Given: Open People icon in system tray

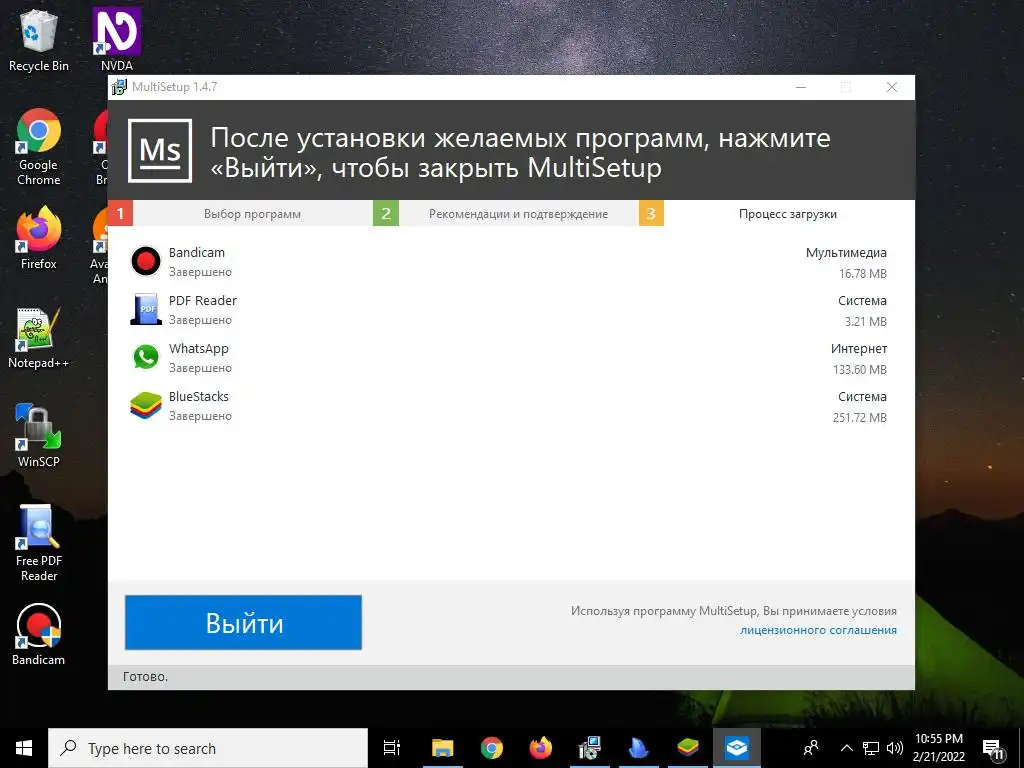Looking at the screenshot, I should pyautogui.click(x=811, y=748).
